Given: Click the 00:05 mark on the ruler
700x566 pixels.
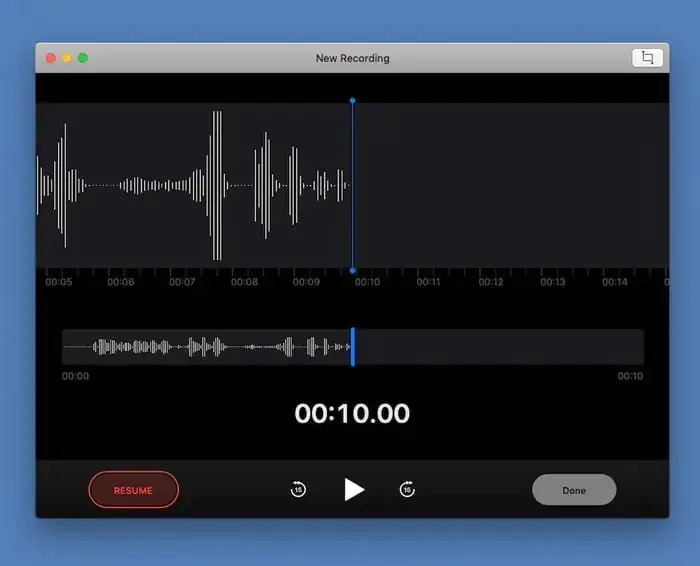Looking at the screenshot, I should pos(58,282).
